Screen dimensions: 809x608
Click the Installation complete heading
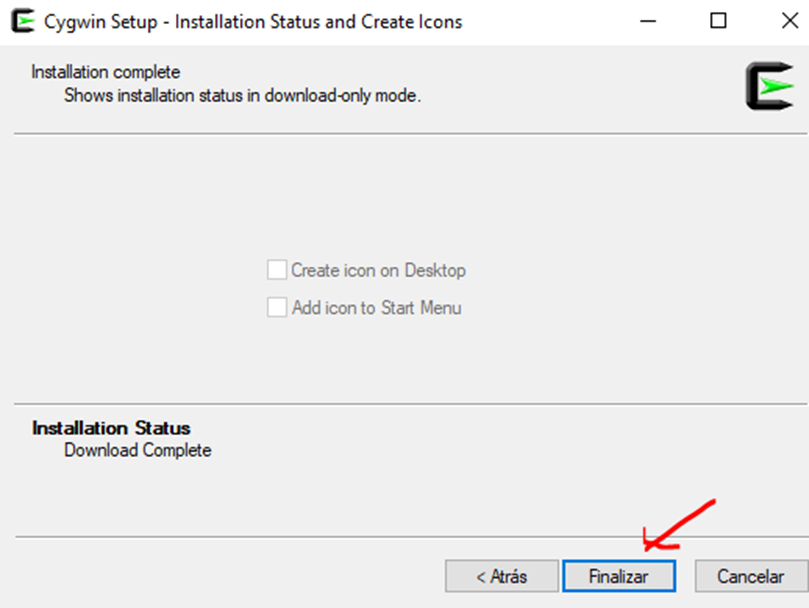point(105,72)
